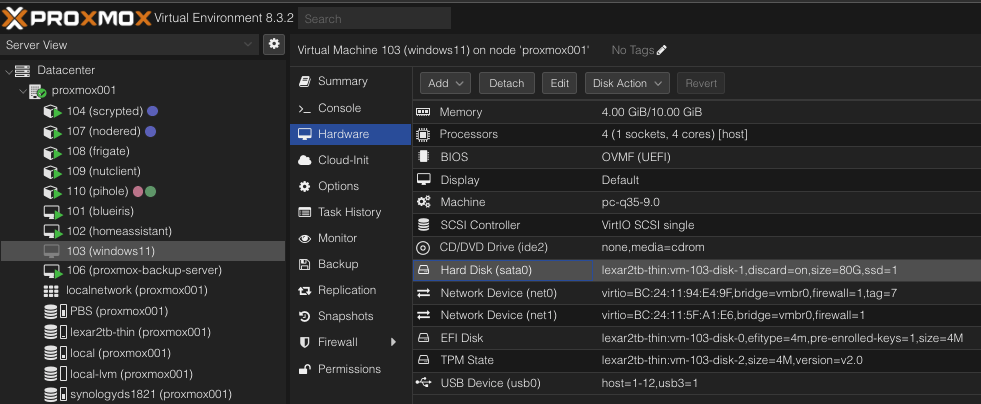Click the pink tag dot on 110 (pihole)
Screen dimensions: 981x404
tap(139, 191)
